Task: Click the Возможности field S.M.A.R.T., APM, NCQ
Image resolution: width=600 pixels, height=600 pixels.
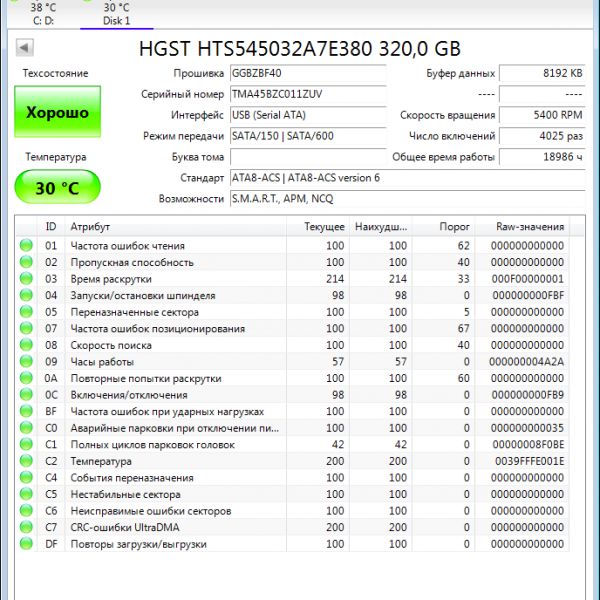Action: [x=408, y=199]
